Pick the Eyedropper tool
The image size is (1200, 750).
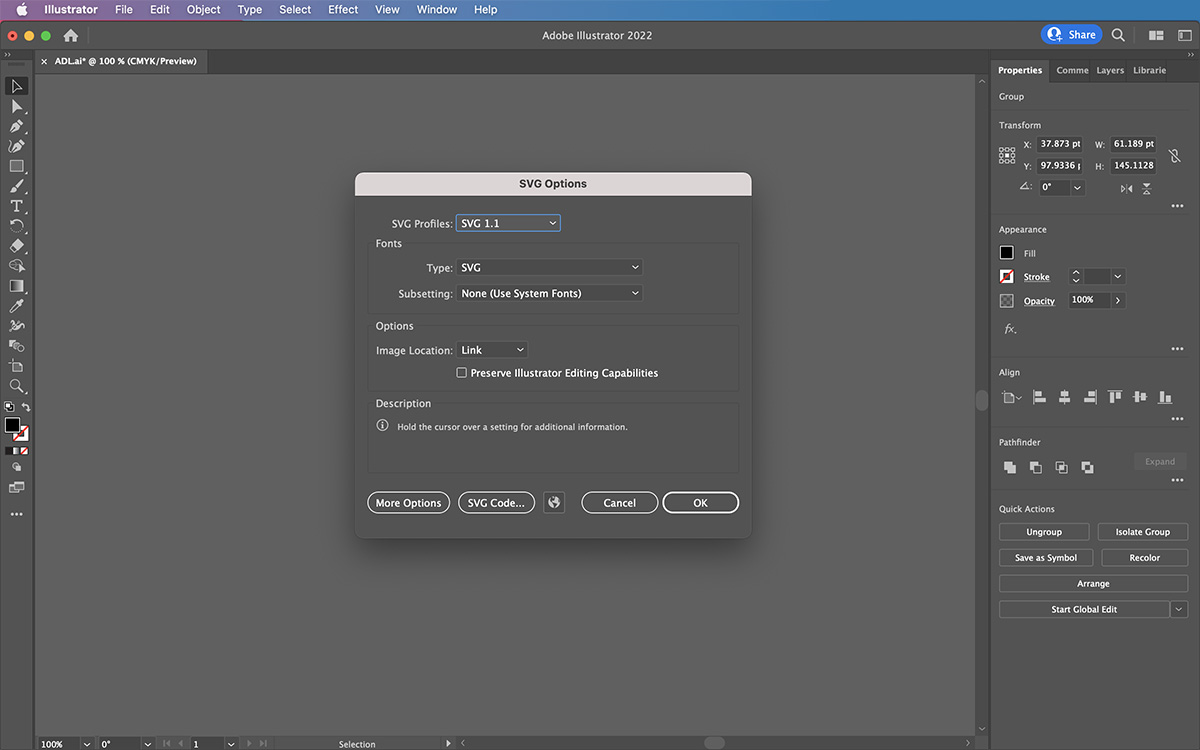(x=16, y=306)
